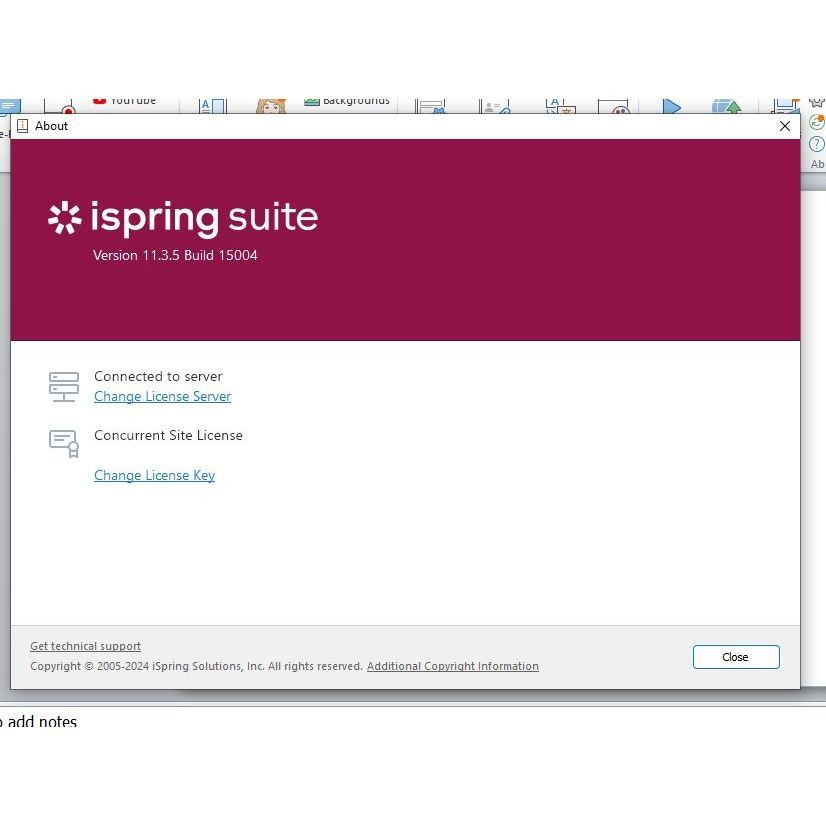Select the Backgrounds icon in the toolbar
The image size is (826, 826).
click(x=313, y=100)
